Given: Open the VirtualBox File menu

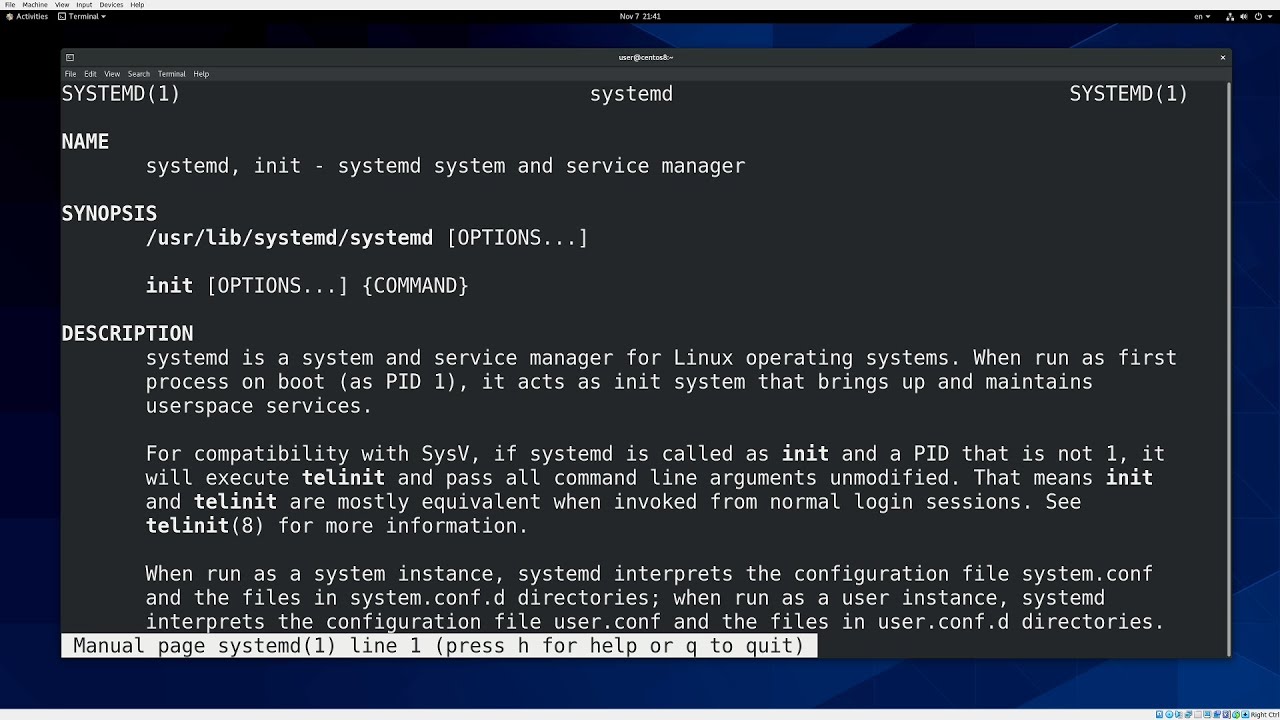Looking at the screenshot, I should click(10, 5).
